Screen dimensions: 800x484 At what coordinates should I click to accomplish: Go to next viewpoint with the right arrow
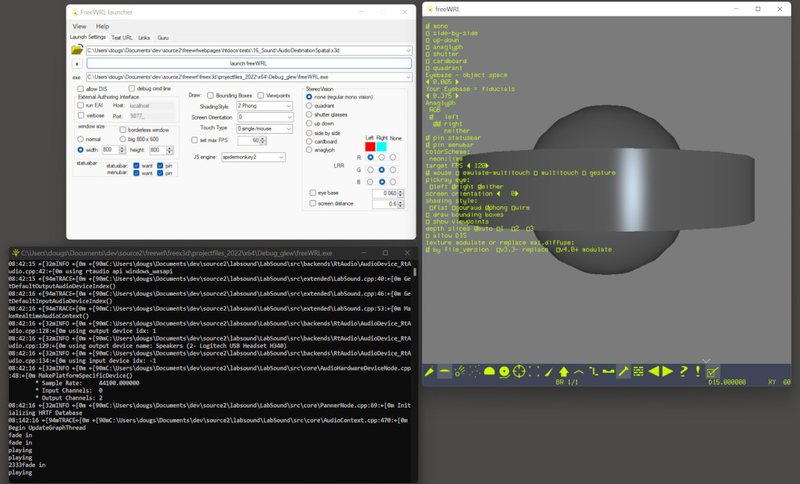click(668, 372)
